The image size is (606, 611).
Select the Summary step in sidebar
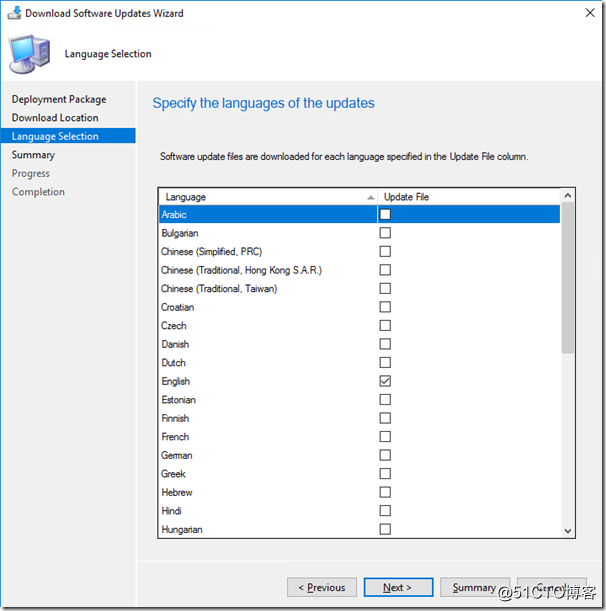click(x=33, y=155)
